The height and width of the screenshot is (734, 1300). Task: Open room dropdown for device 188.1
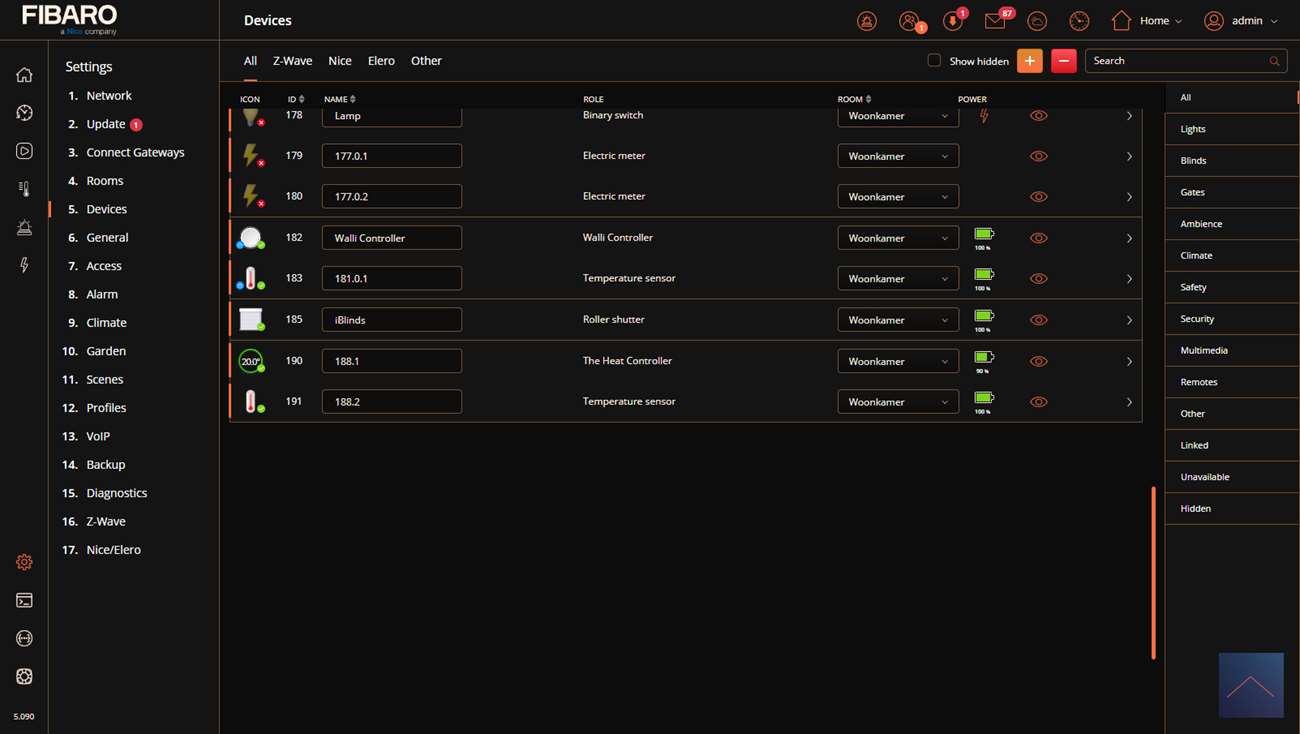click(897, 361)
